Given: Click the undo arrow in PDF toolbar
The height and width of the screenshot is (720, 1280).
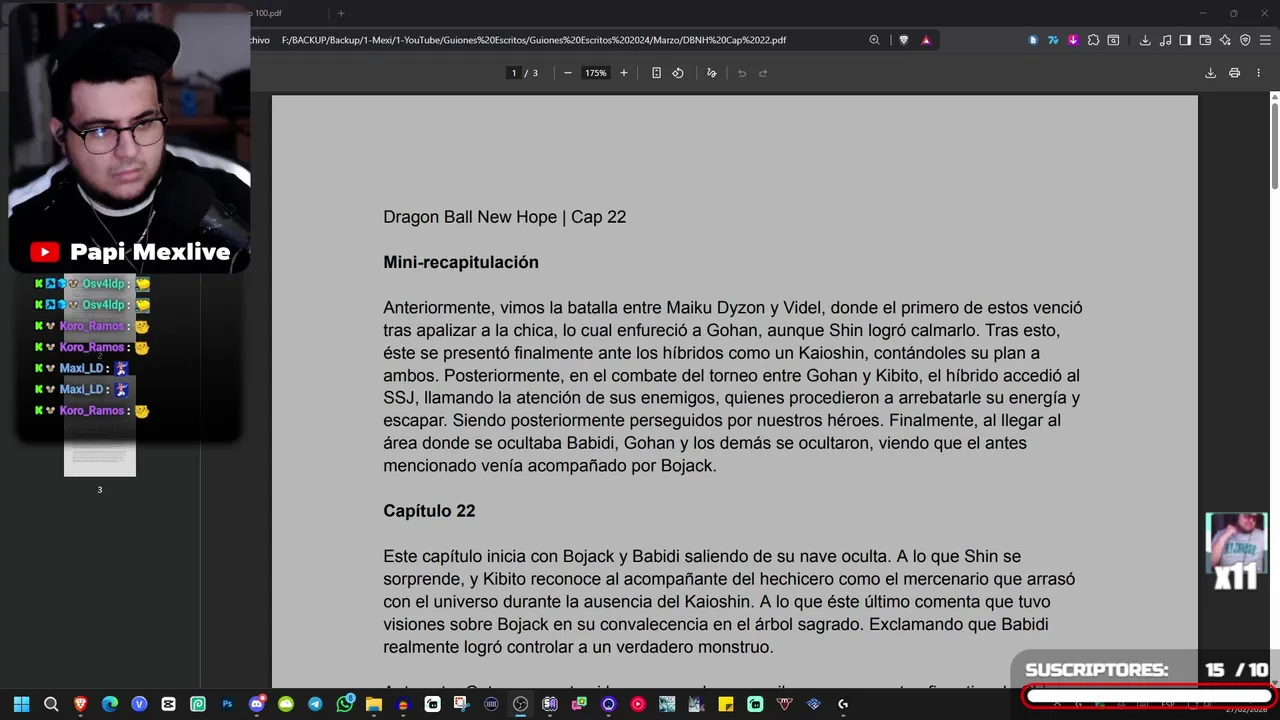Looking at the screenshot, I should click(x=742, y=73).
